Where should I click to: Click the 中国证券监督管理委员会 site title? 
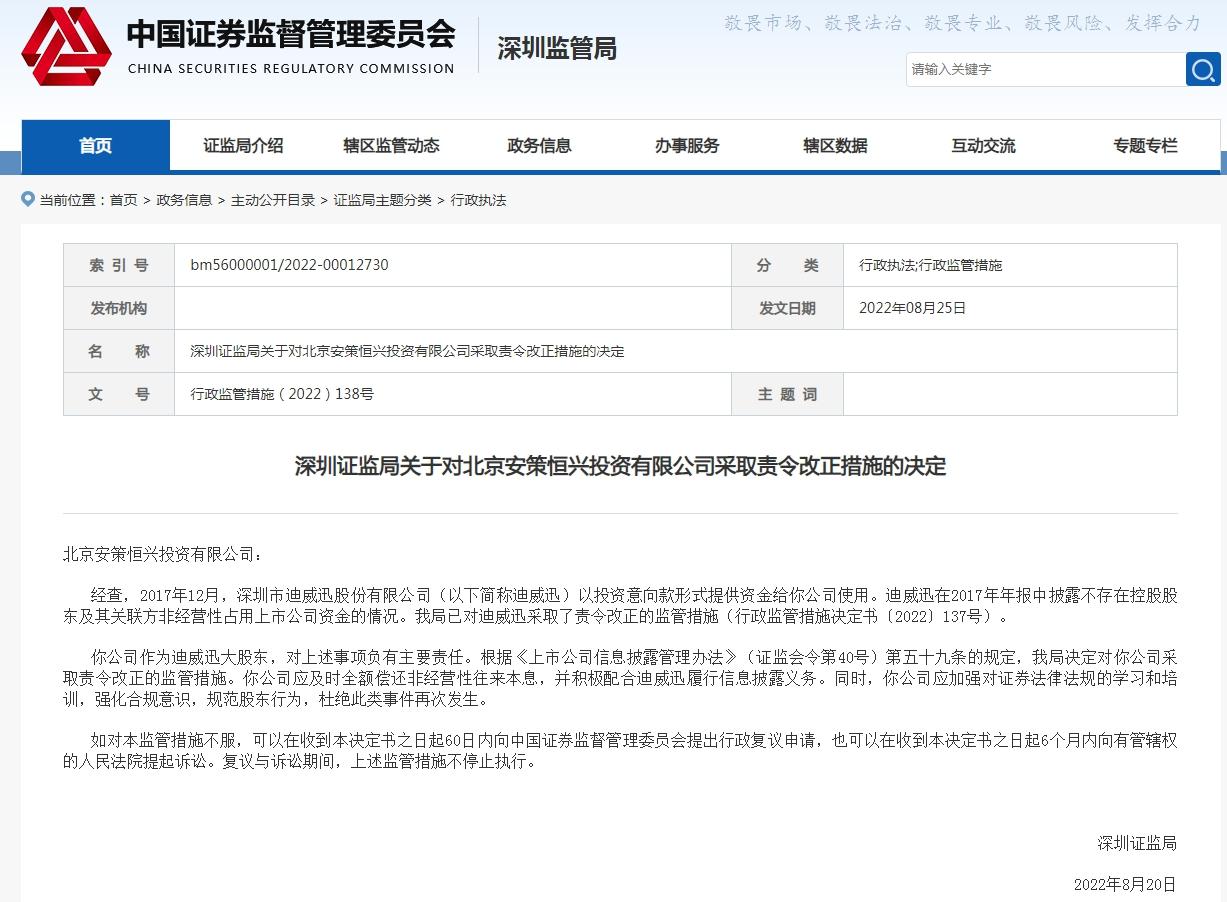click(x=290, y=35)
